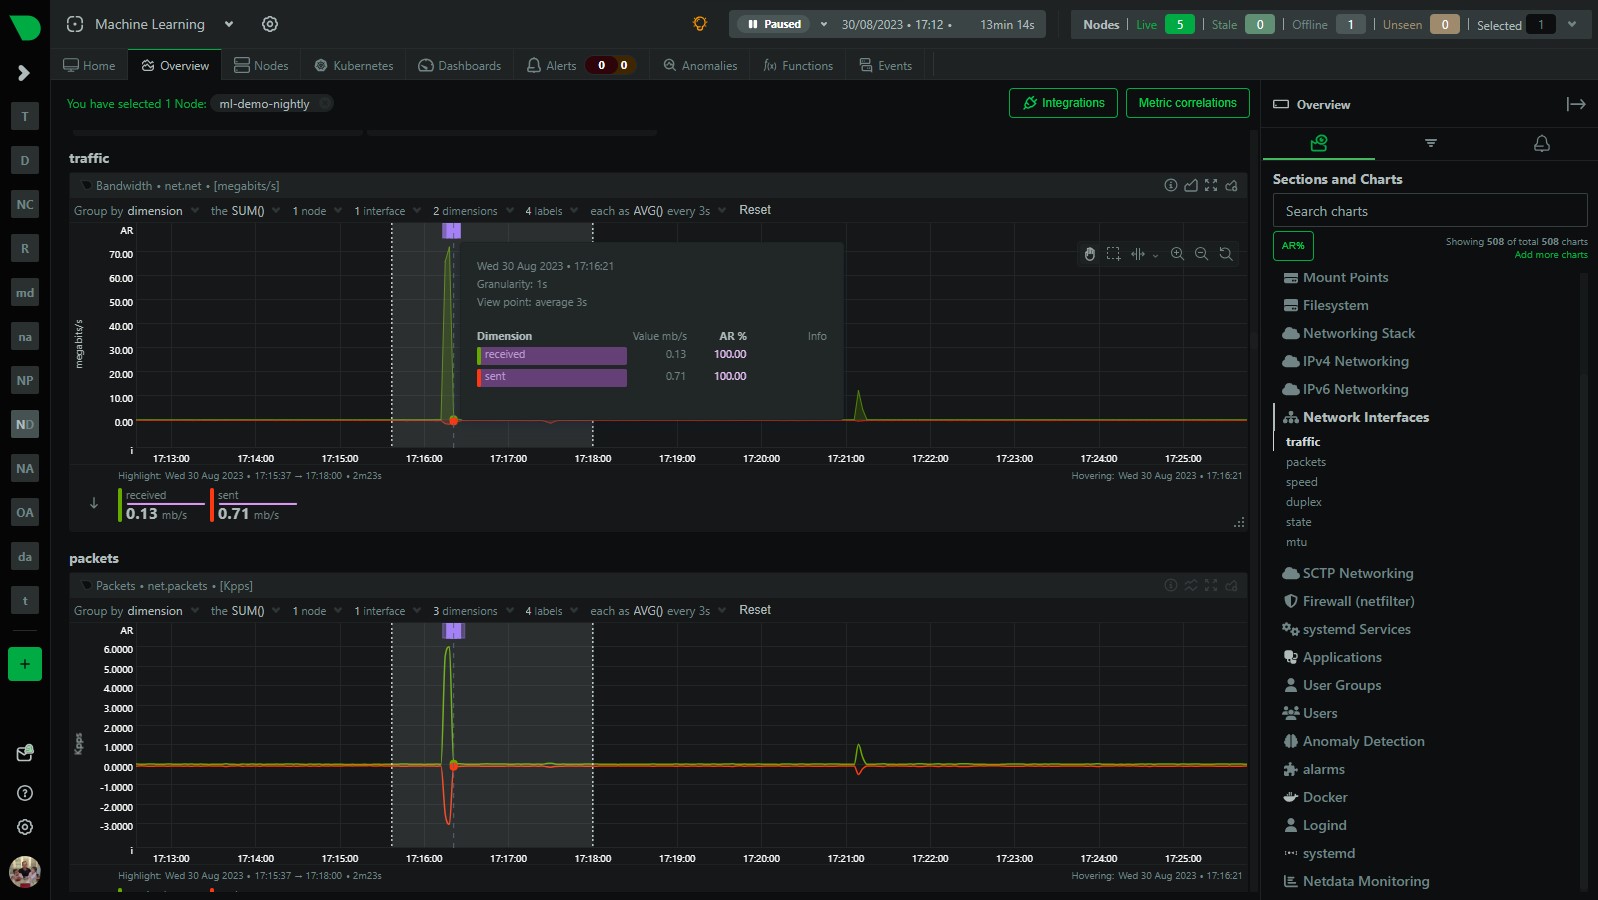This screenshot has width=1598, height=900.
Task: Toggle the AR% anomaly rate button
Action: [x=1293, y=246]
